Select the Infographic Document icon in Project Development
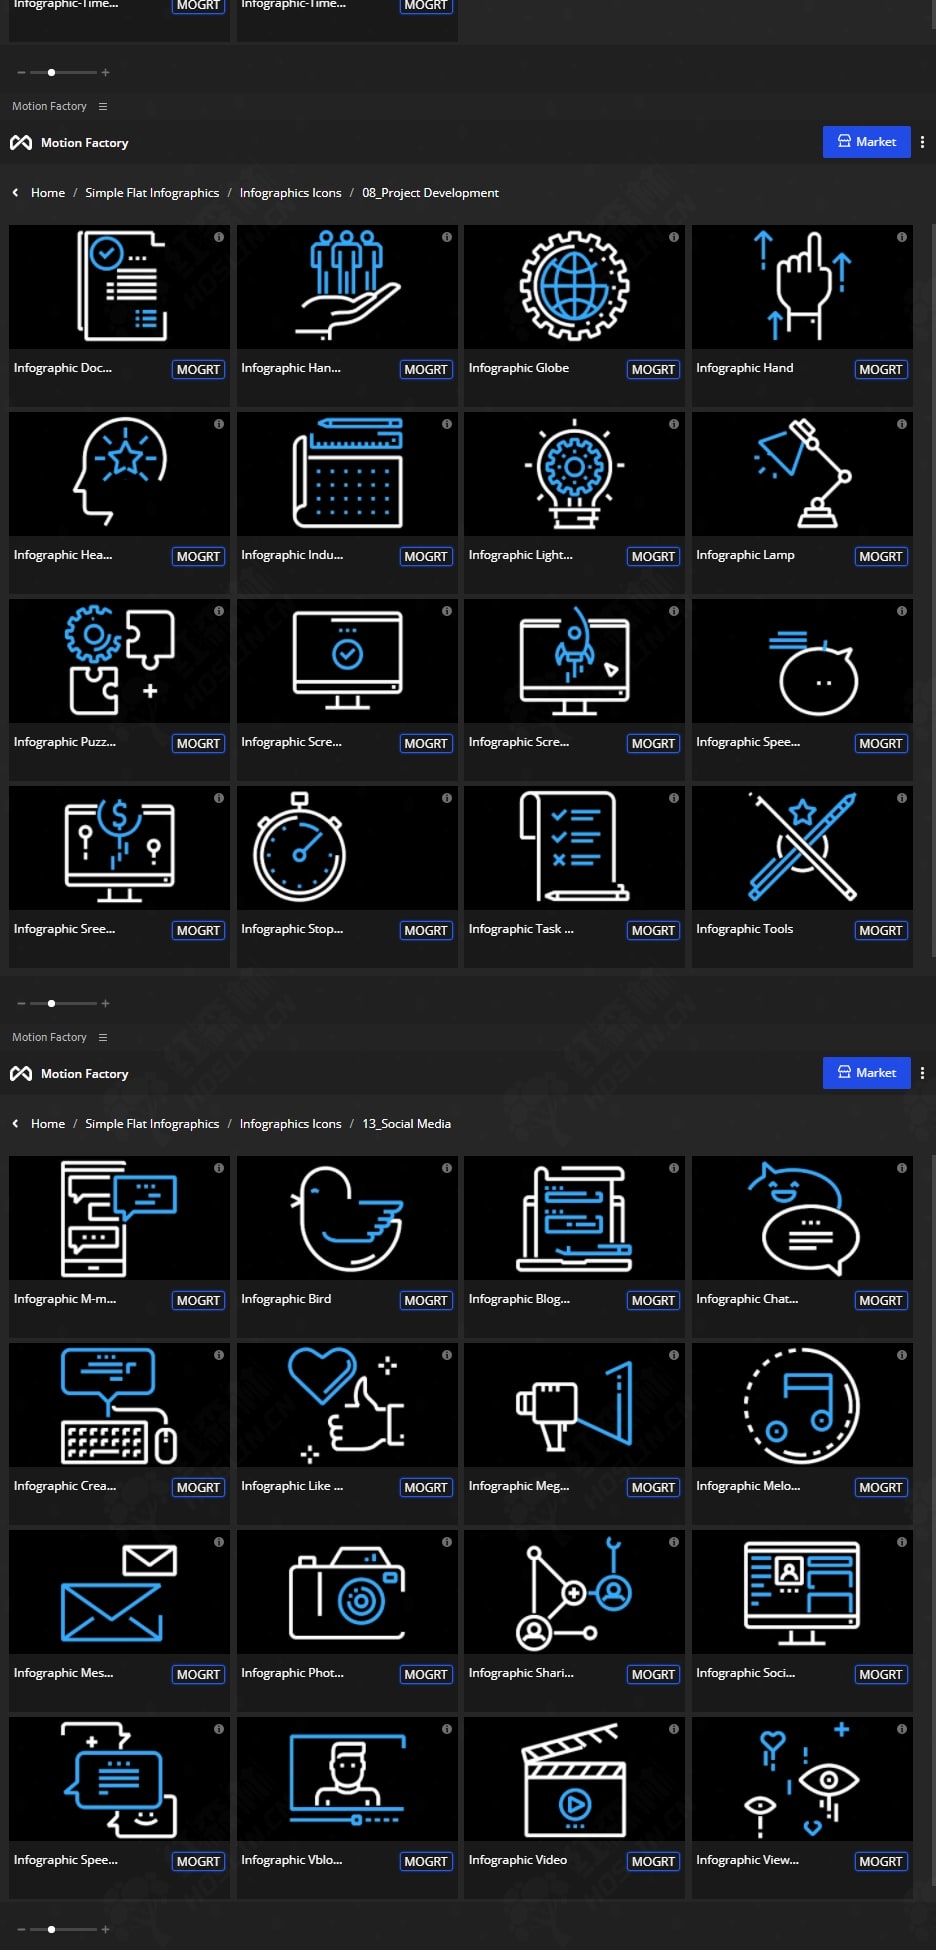 click(119, 286)
